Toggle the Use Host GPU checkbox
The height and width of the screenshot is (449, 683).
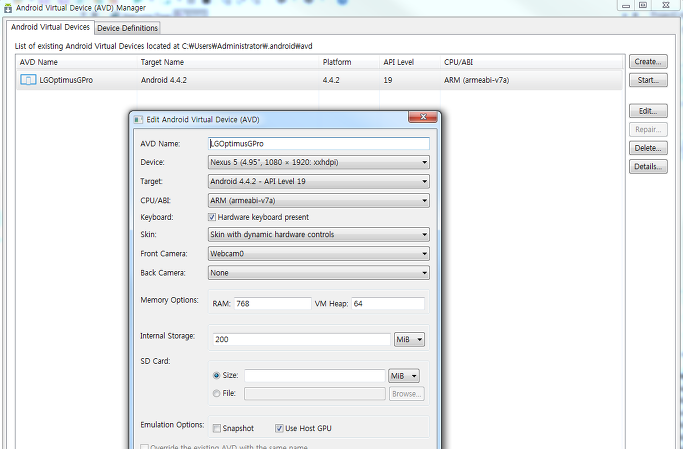click(x=279, y=429)
